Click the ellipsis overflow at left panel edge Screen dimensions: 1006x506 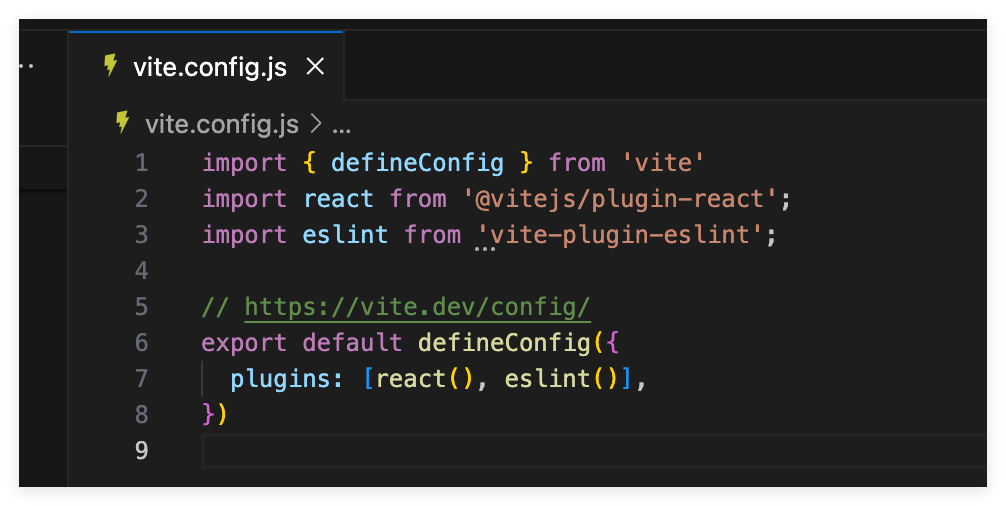pos(27,66)
